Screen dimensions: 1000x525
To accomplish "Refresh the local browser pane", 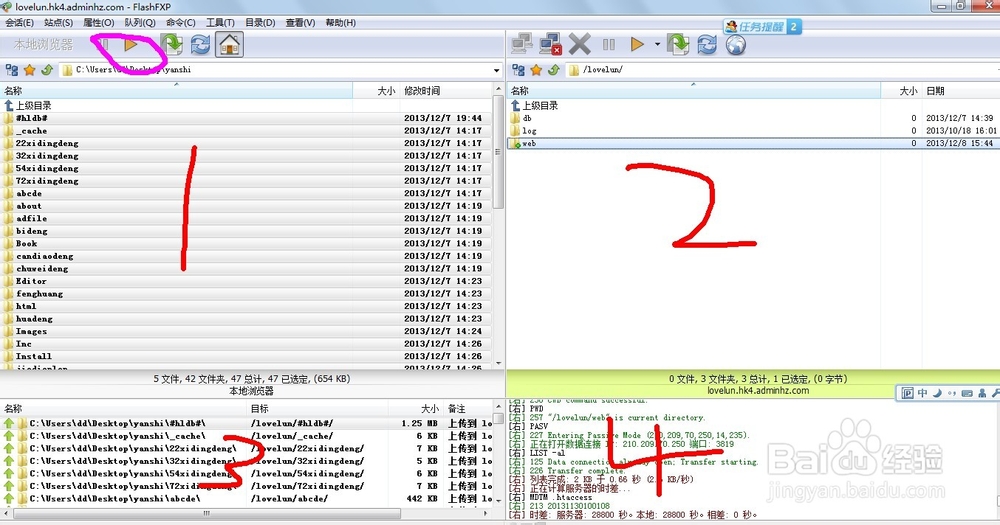I will point(200,45).
